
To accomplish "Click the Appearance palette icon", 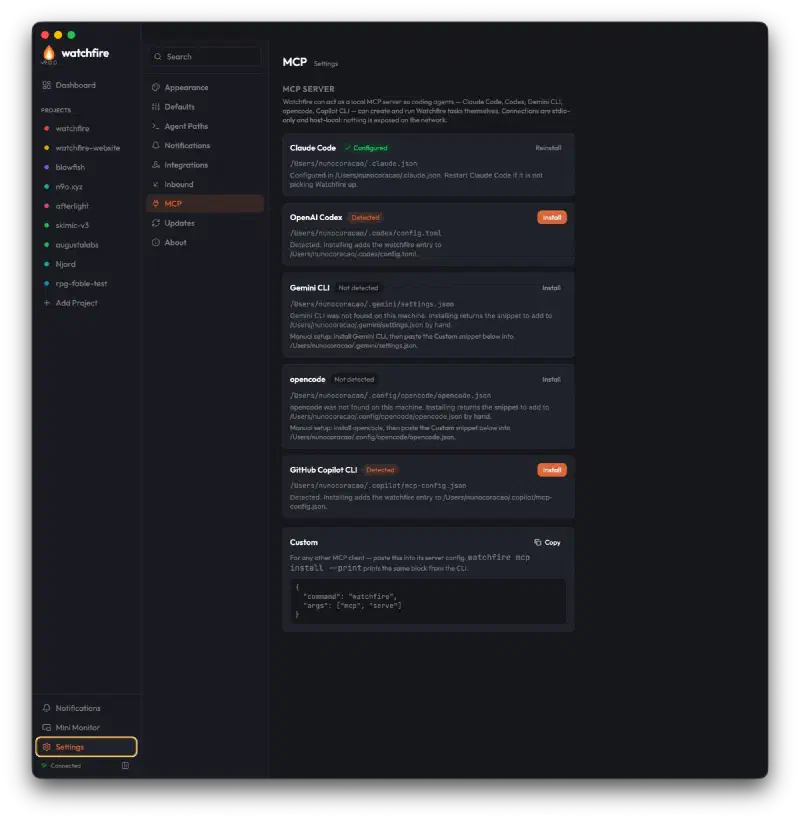I will (155, 87).
